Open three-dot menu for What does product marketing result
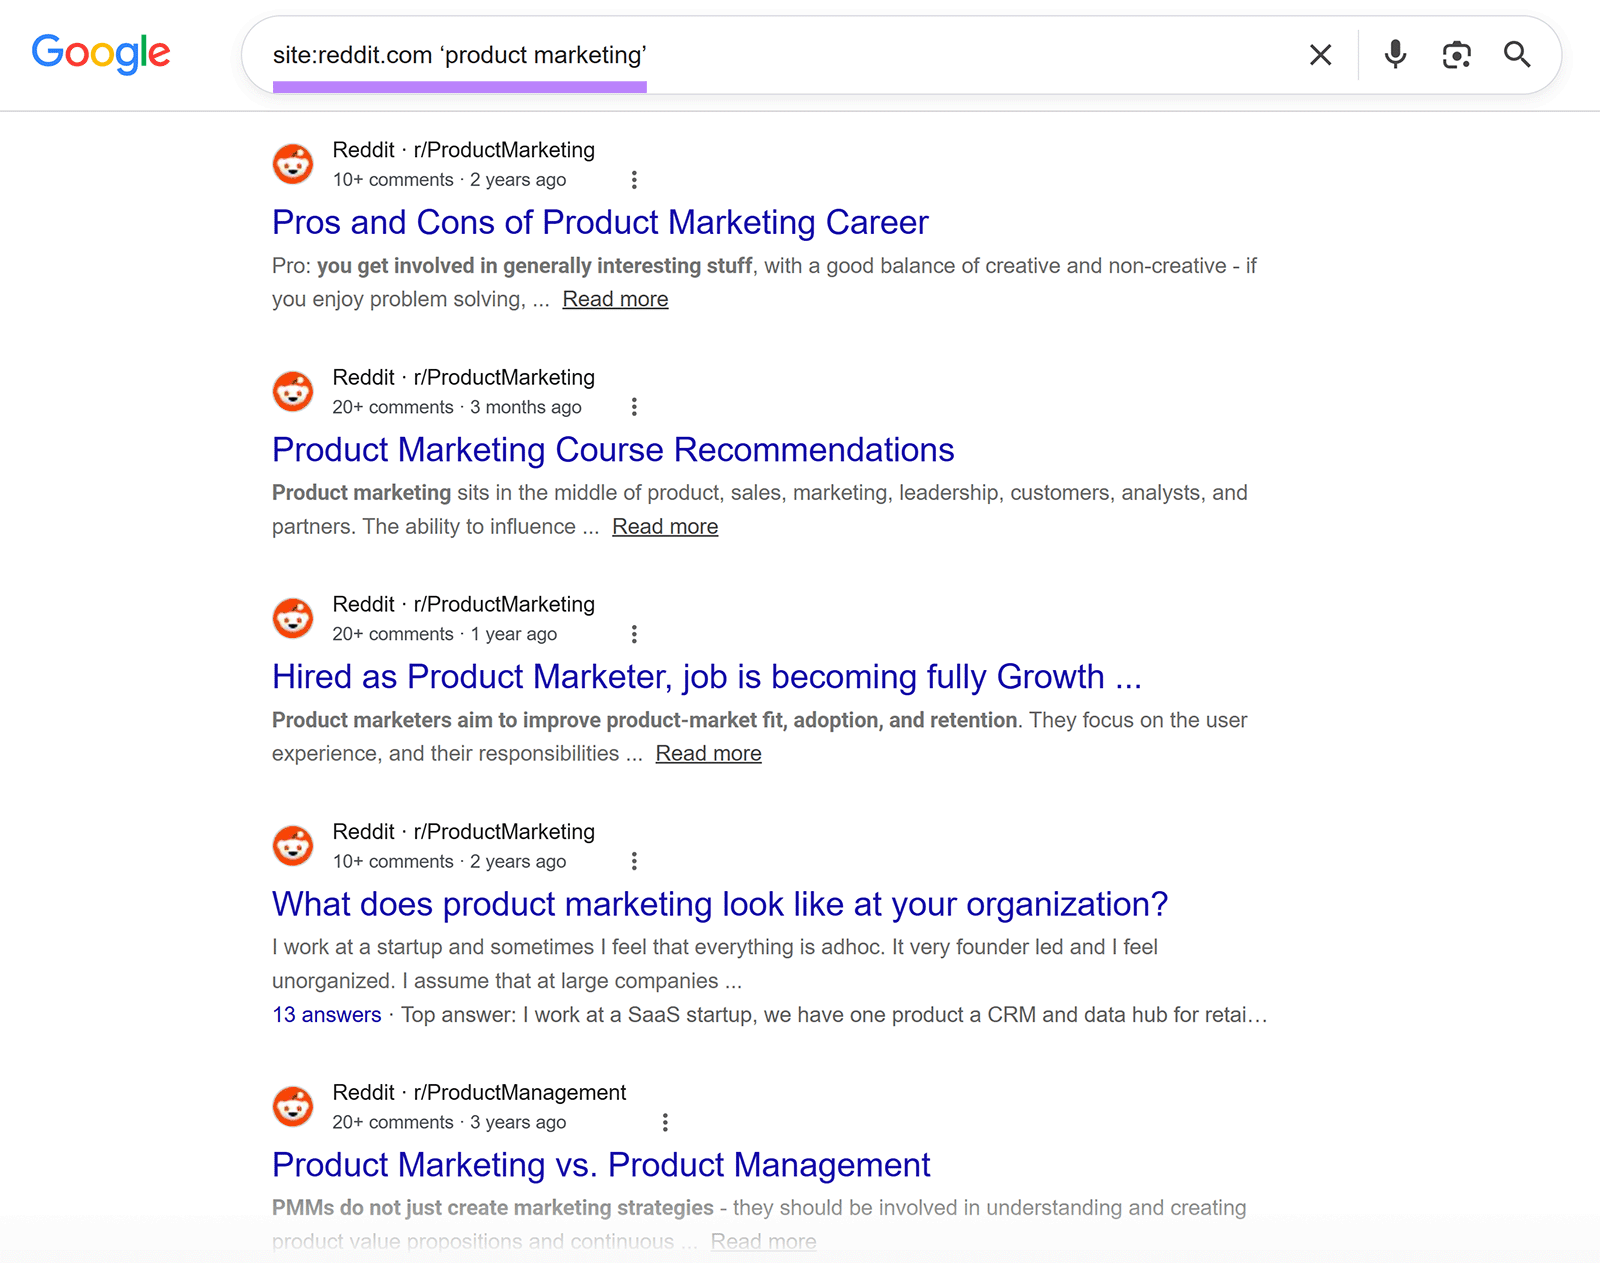 (634, 861)
